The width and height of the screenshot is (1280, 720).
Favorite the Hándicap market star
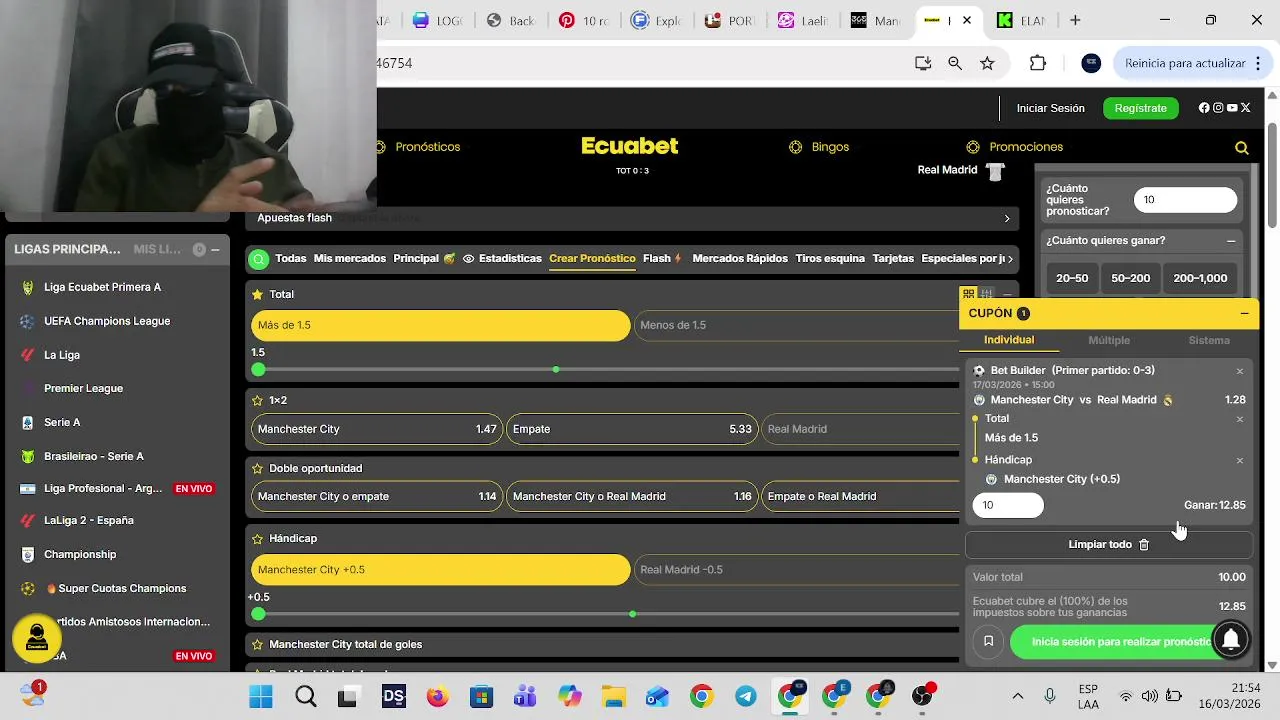pos(257,538)
